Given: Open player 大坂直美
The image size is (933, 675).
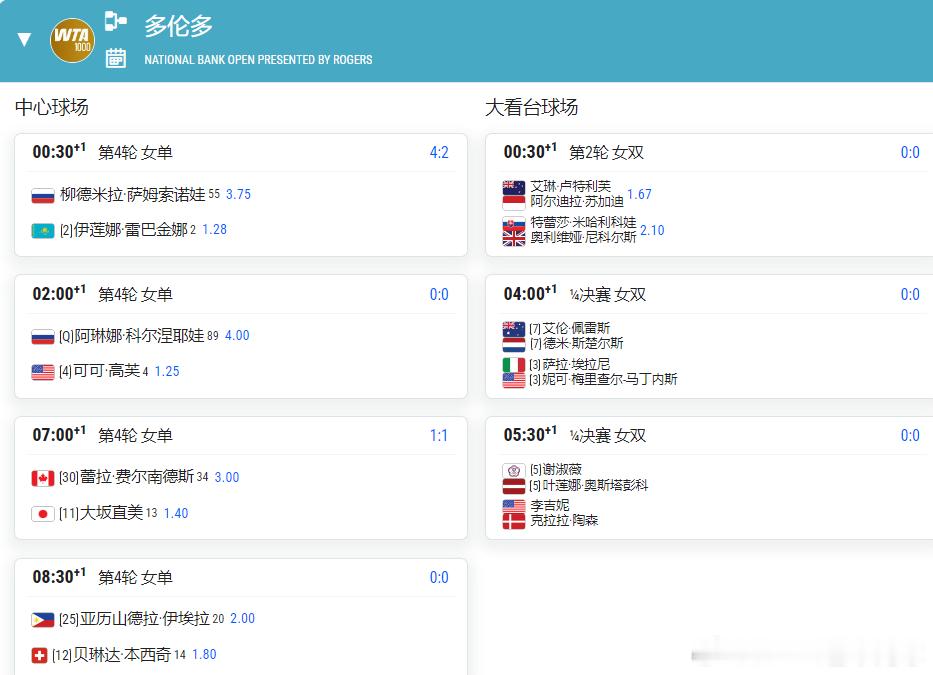Looking at the screenshot, I should click(111, 513).
